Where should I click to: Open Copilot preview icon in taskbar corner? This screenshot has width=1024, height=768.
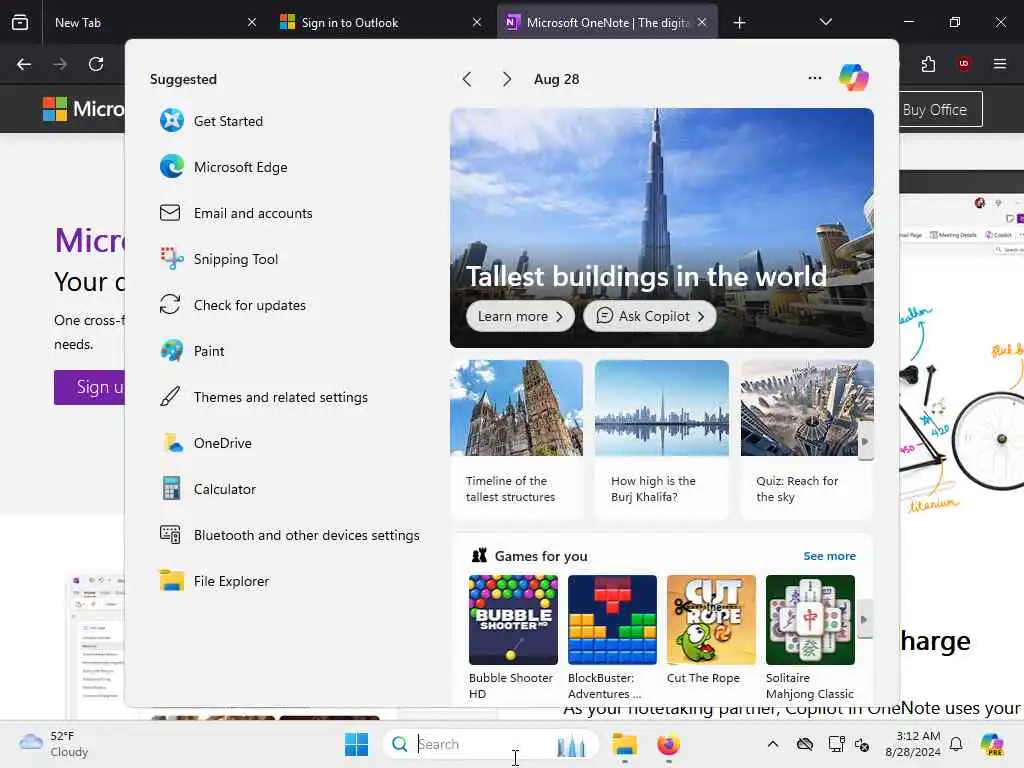coord(992,744)
